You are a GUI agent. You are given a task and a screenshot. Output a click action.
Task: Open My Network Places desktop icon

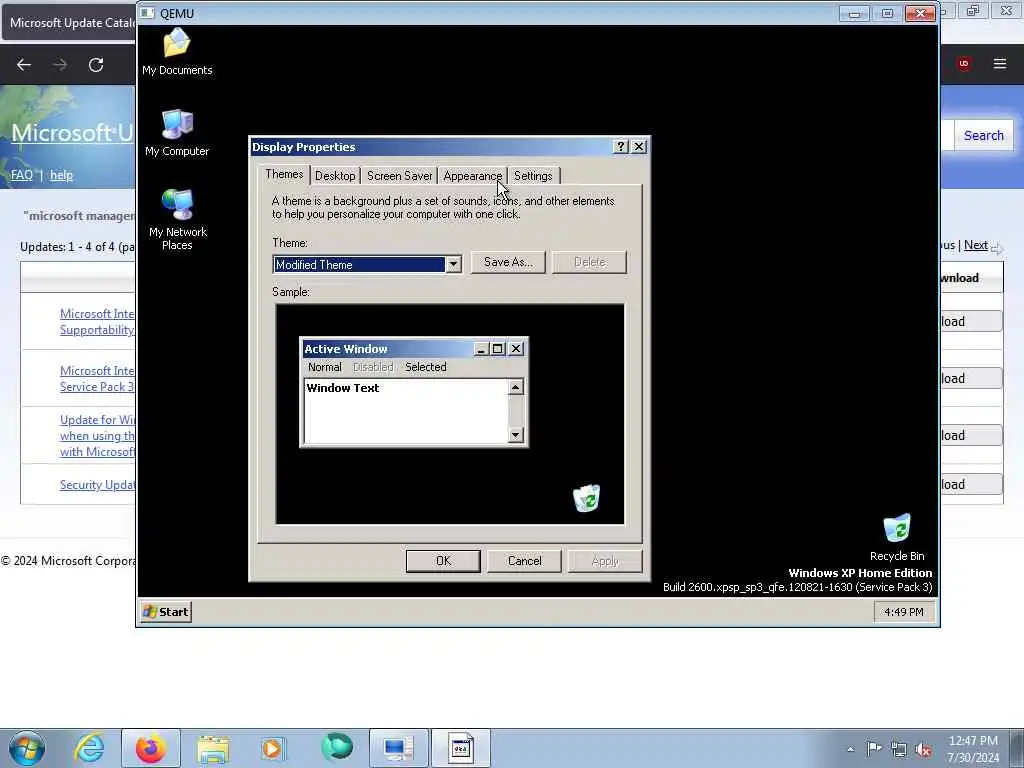pos(177,219)
